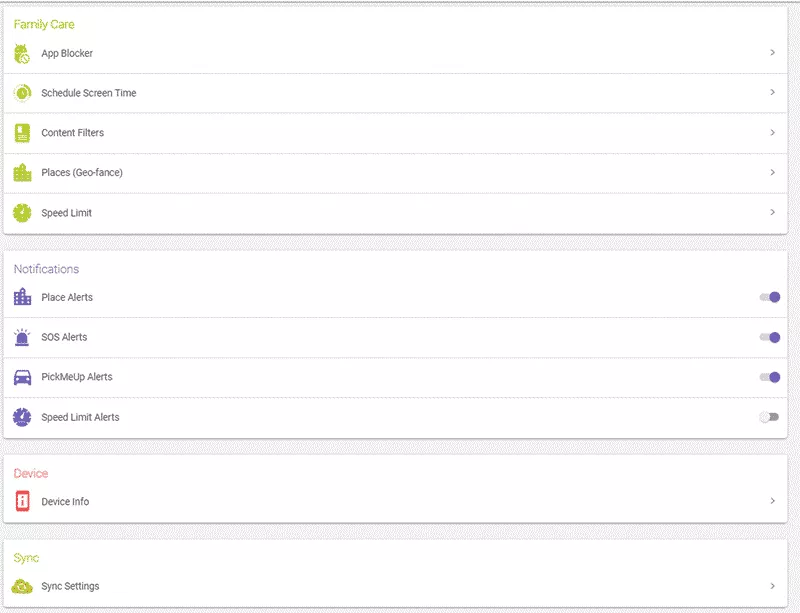Click the Content Filters icon
Screen dimensions: 800x613
pos(22,132)
